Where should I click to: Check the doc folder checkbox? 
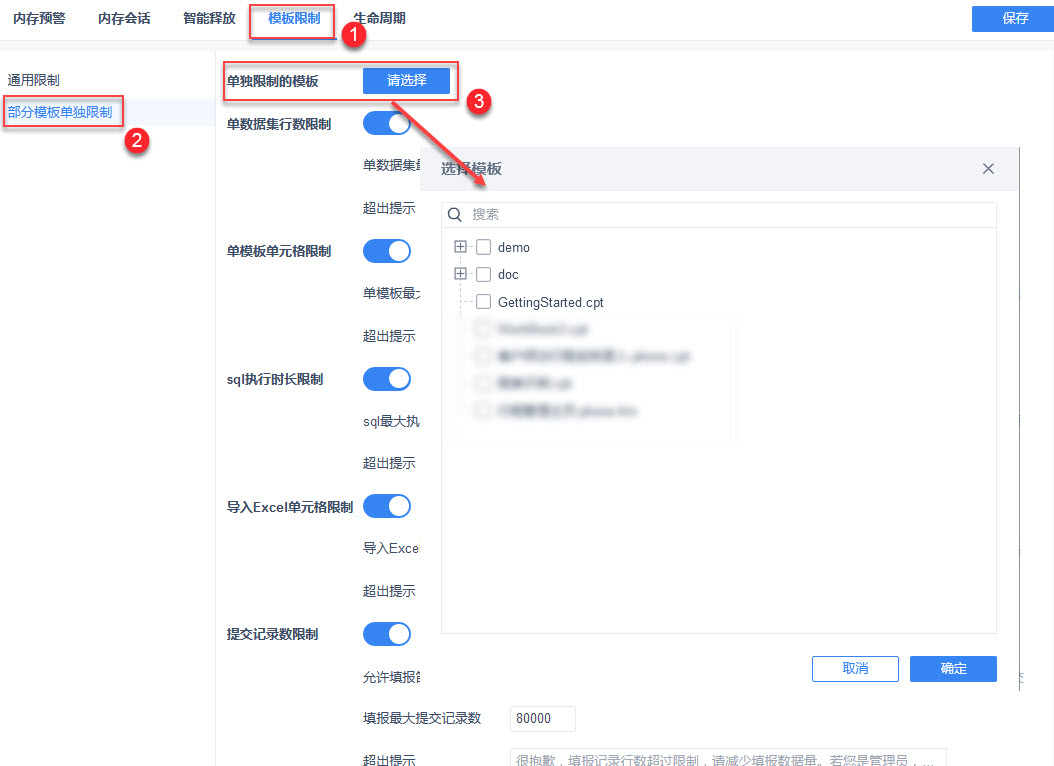tap(483, 274)
